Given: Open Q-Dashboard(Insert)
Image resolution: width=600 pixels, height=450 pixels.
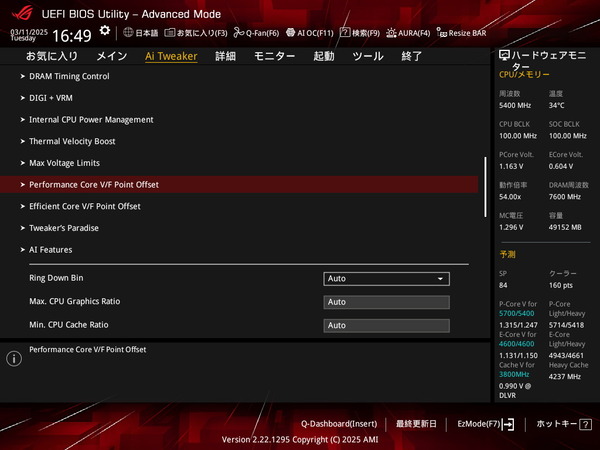Looking at the screenshot, I should (x=339, y=424).
